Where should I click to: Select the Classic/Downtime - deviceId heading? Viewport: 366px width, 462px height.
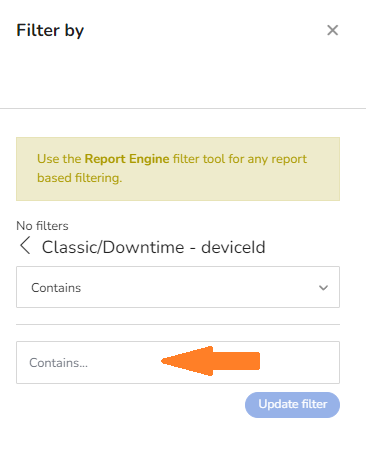pos(154,247)
